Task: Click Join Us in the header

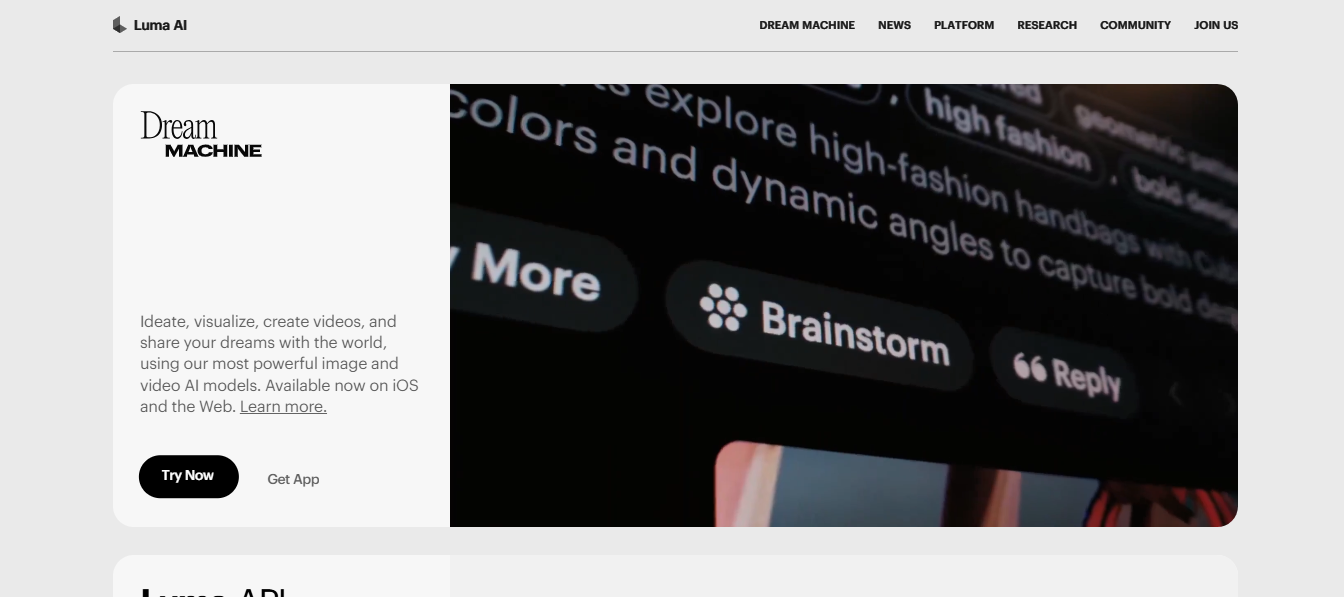Action: tap(1216, 25)
